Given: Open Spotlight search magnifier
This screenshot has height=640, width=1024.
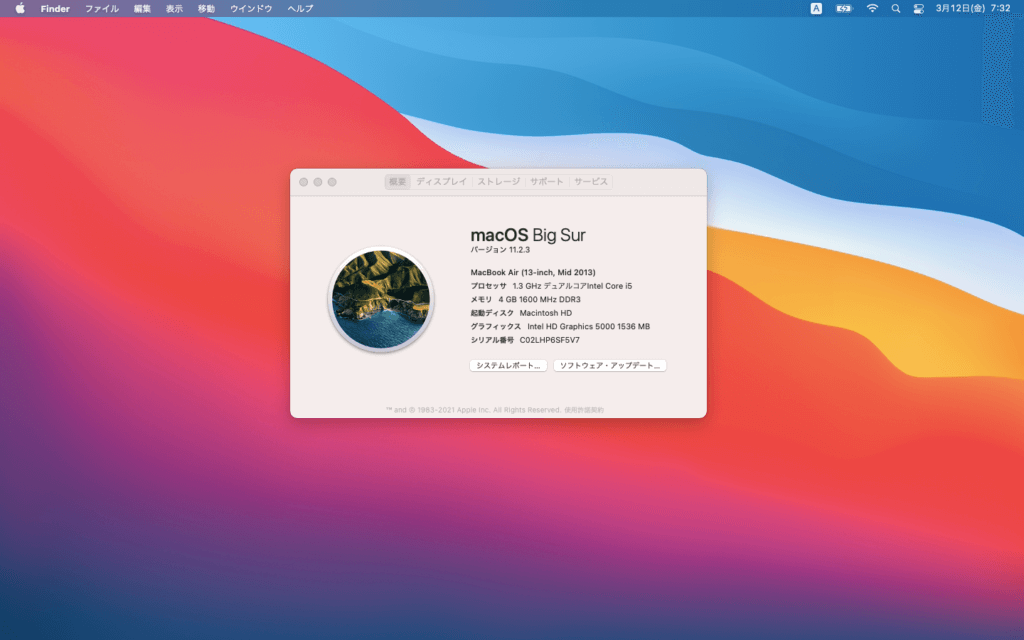Looking at the screenshot, I should pyautogui.click(x=895, y=8).
